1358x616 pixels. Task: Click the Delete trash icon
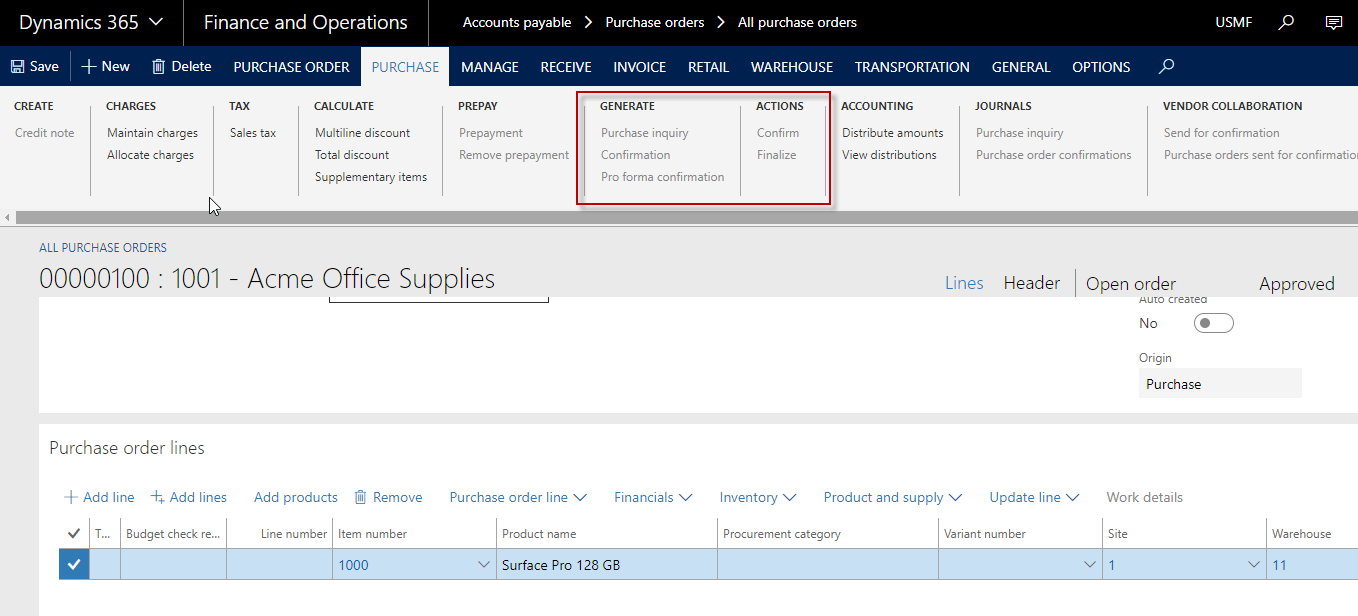[x=158, y=67]
